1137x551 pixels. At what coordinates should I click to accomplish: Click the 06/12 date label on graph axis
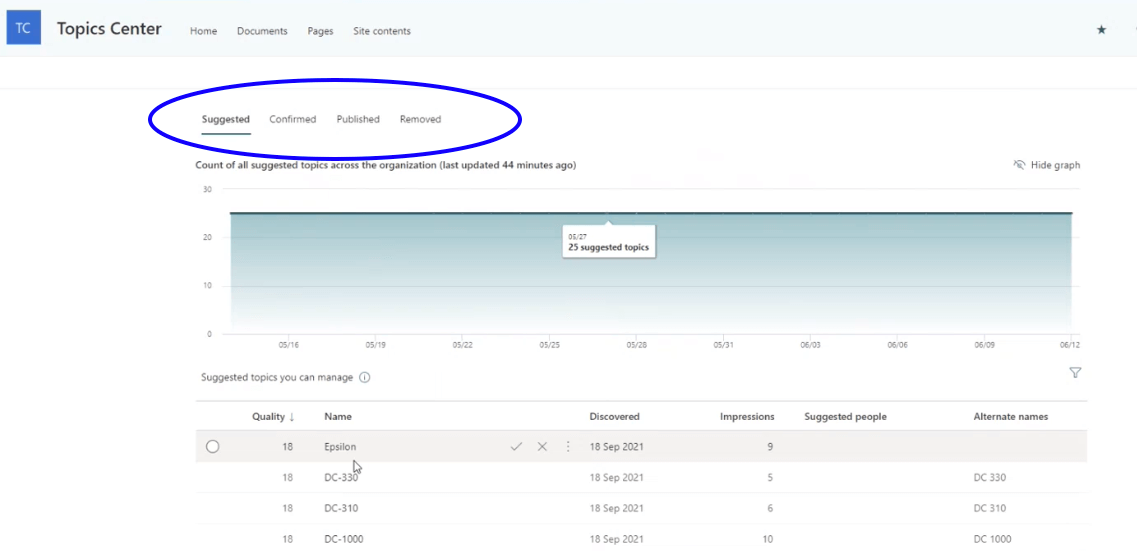point(1070,345)
